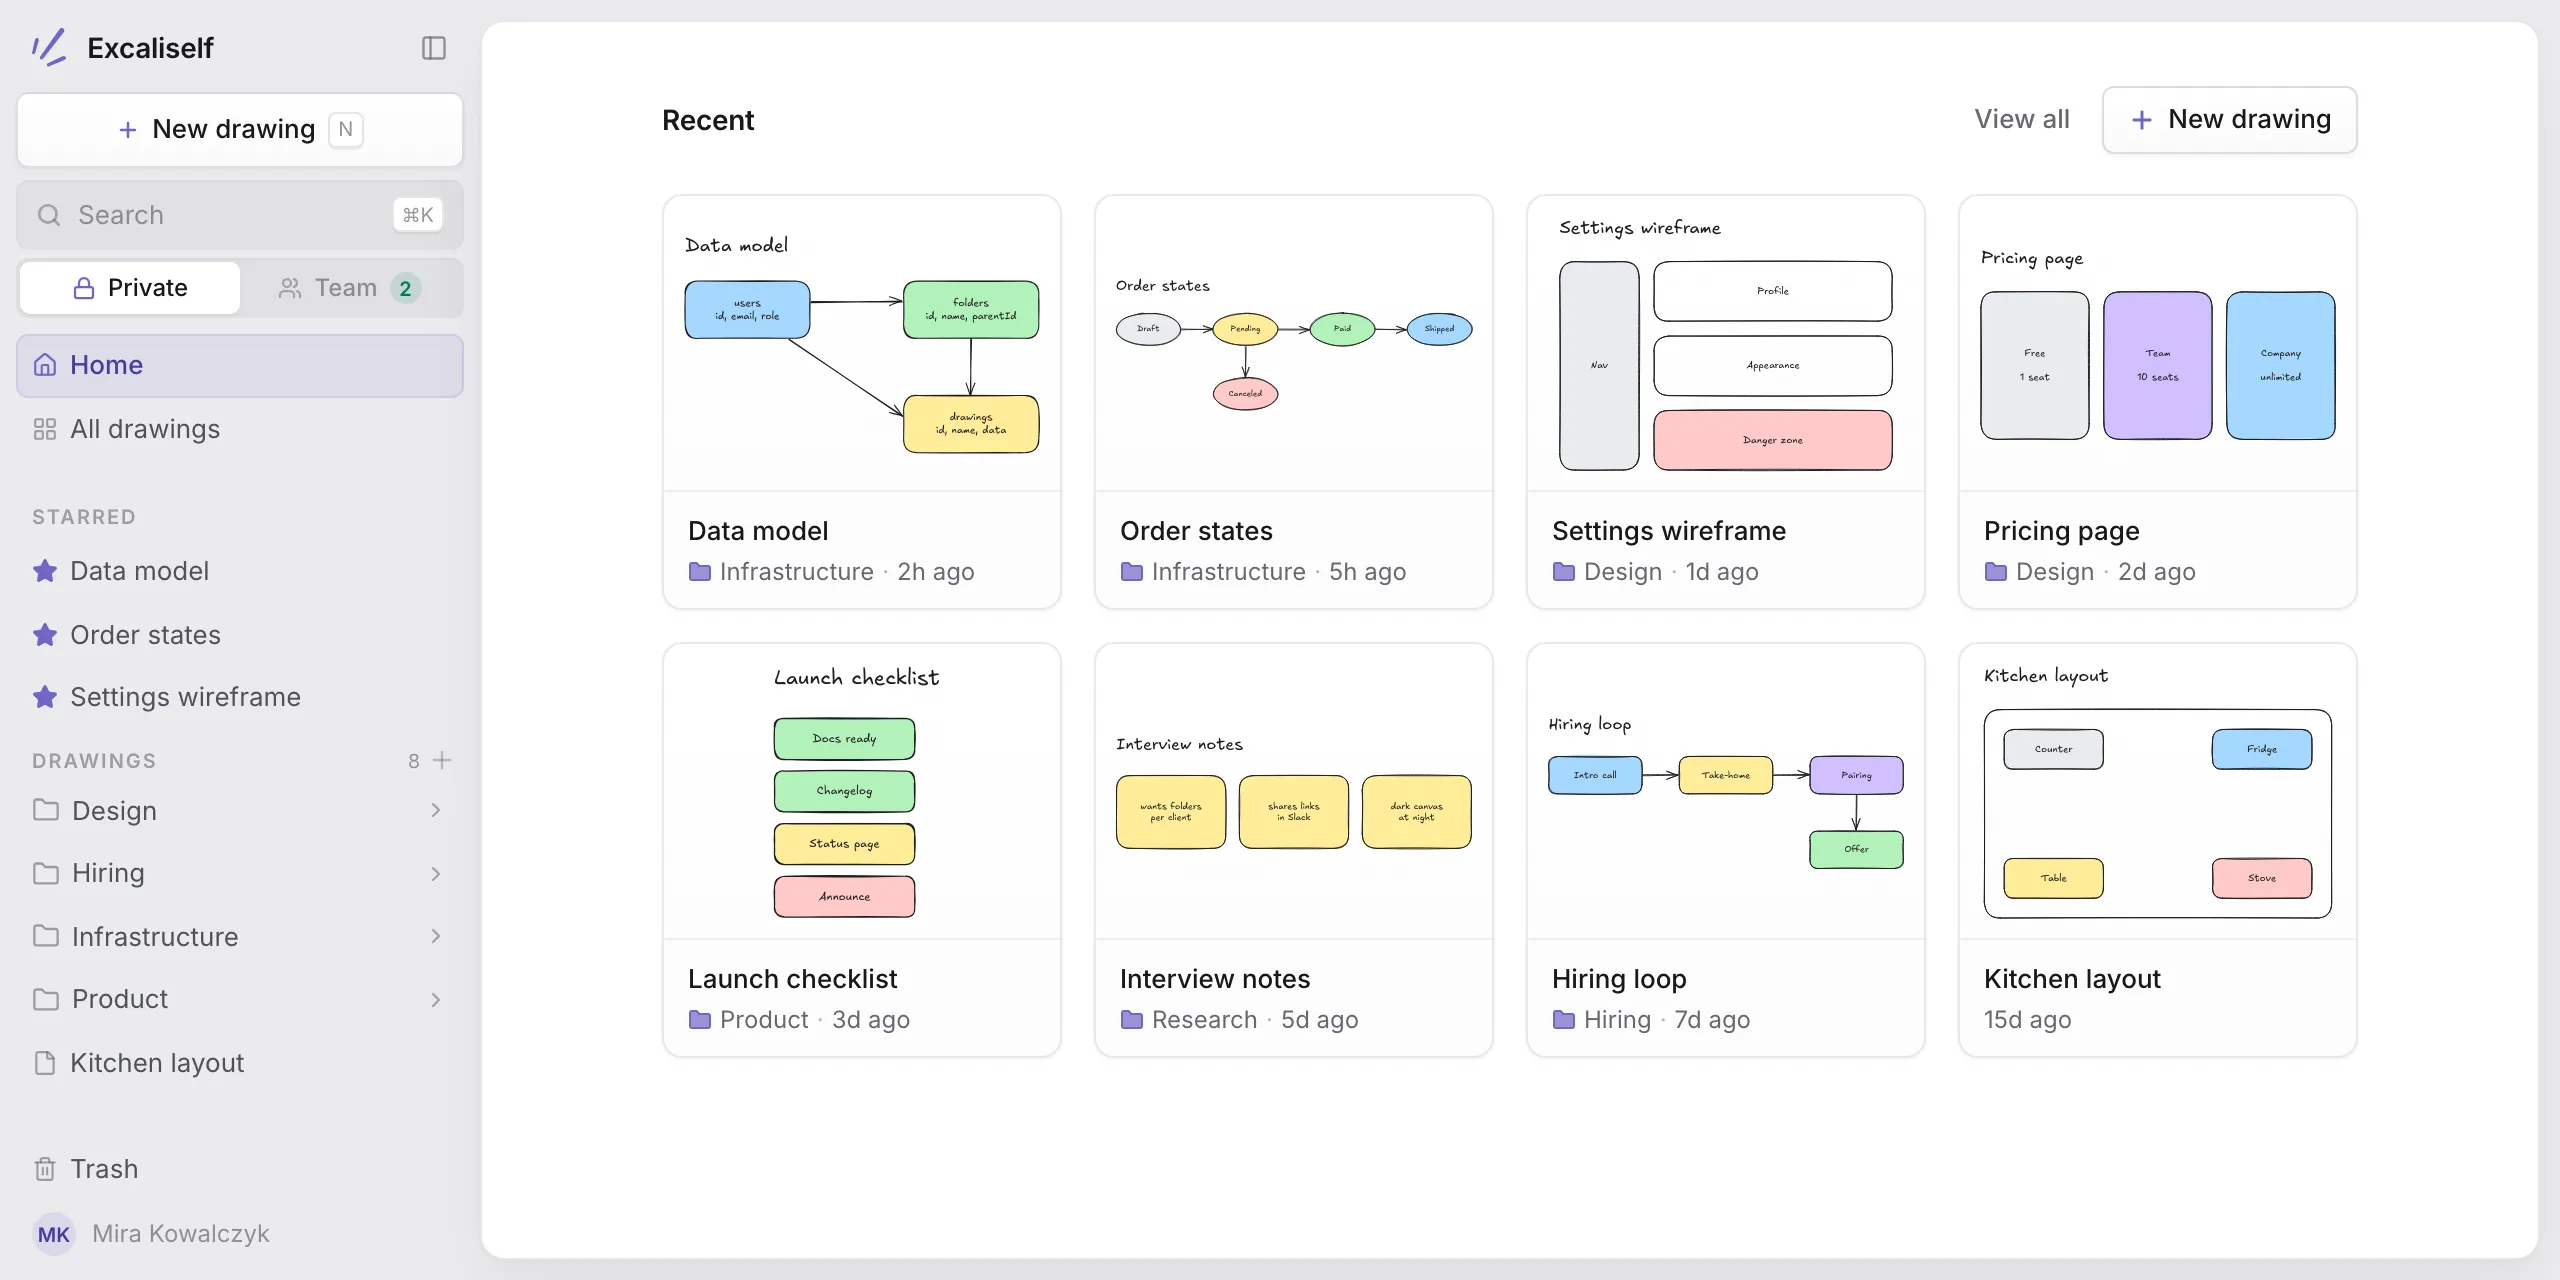Screen dimensions: 2560x1280
Task: Click the Product folder label on Launch checklist
Action: click(764, 1020)
